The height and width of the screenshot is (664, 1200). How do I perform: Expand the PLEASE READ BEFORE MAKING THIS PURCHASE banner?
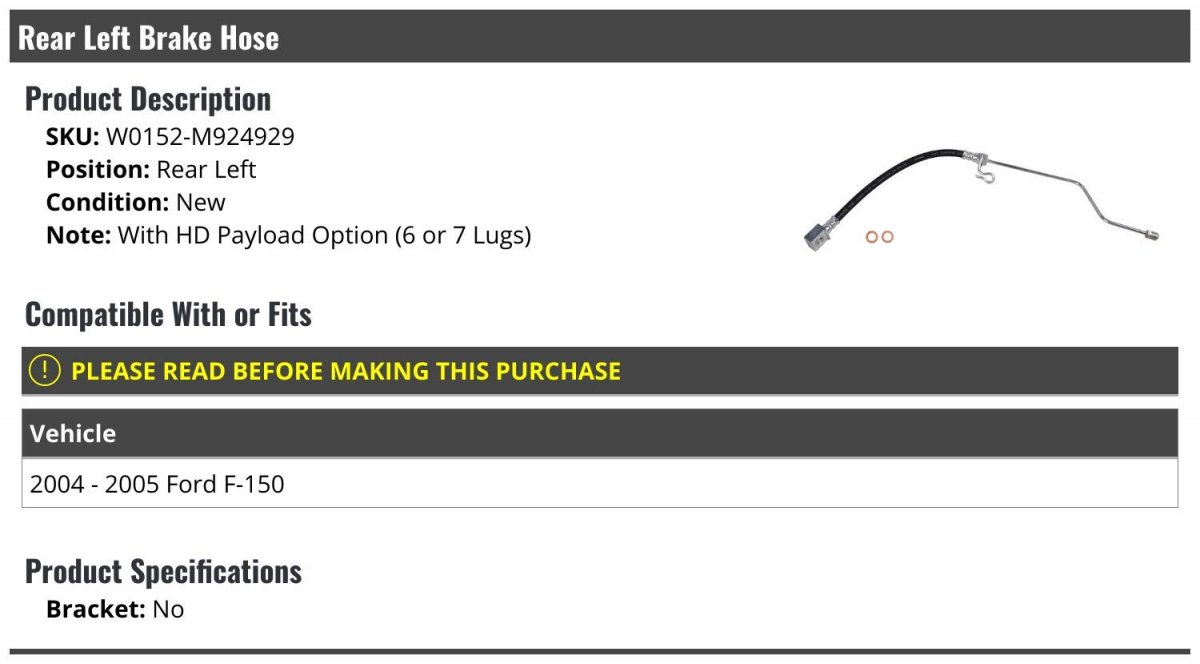click(x=600, y=371)
